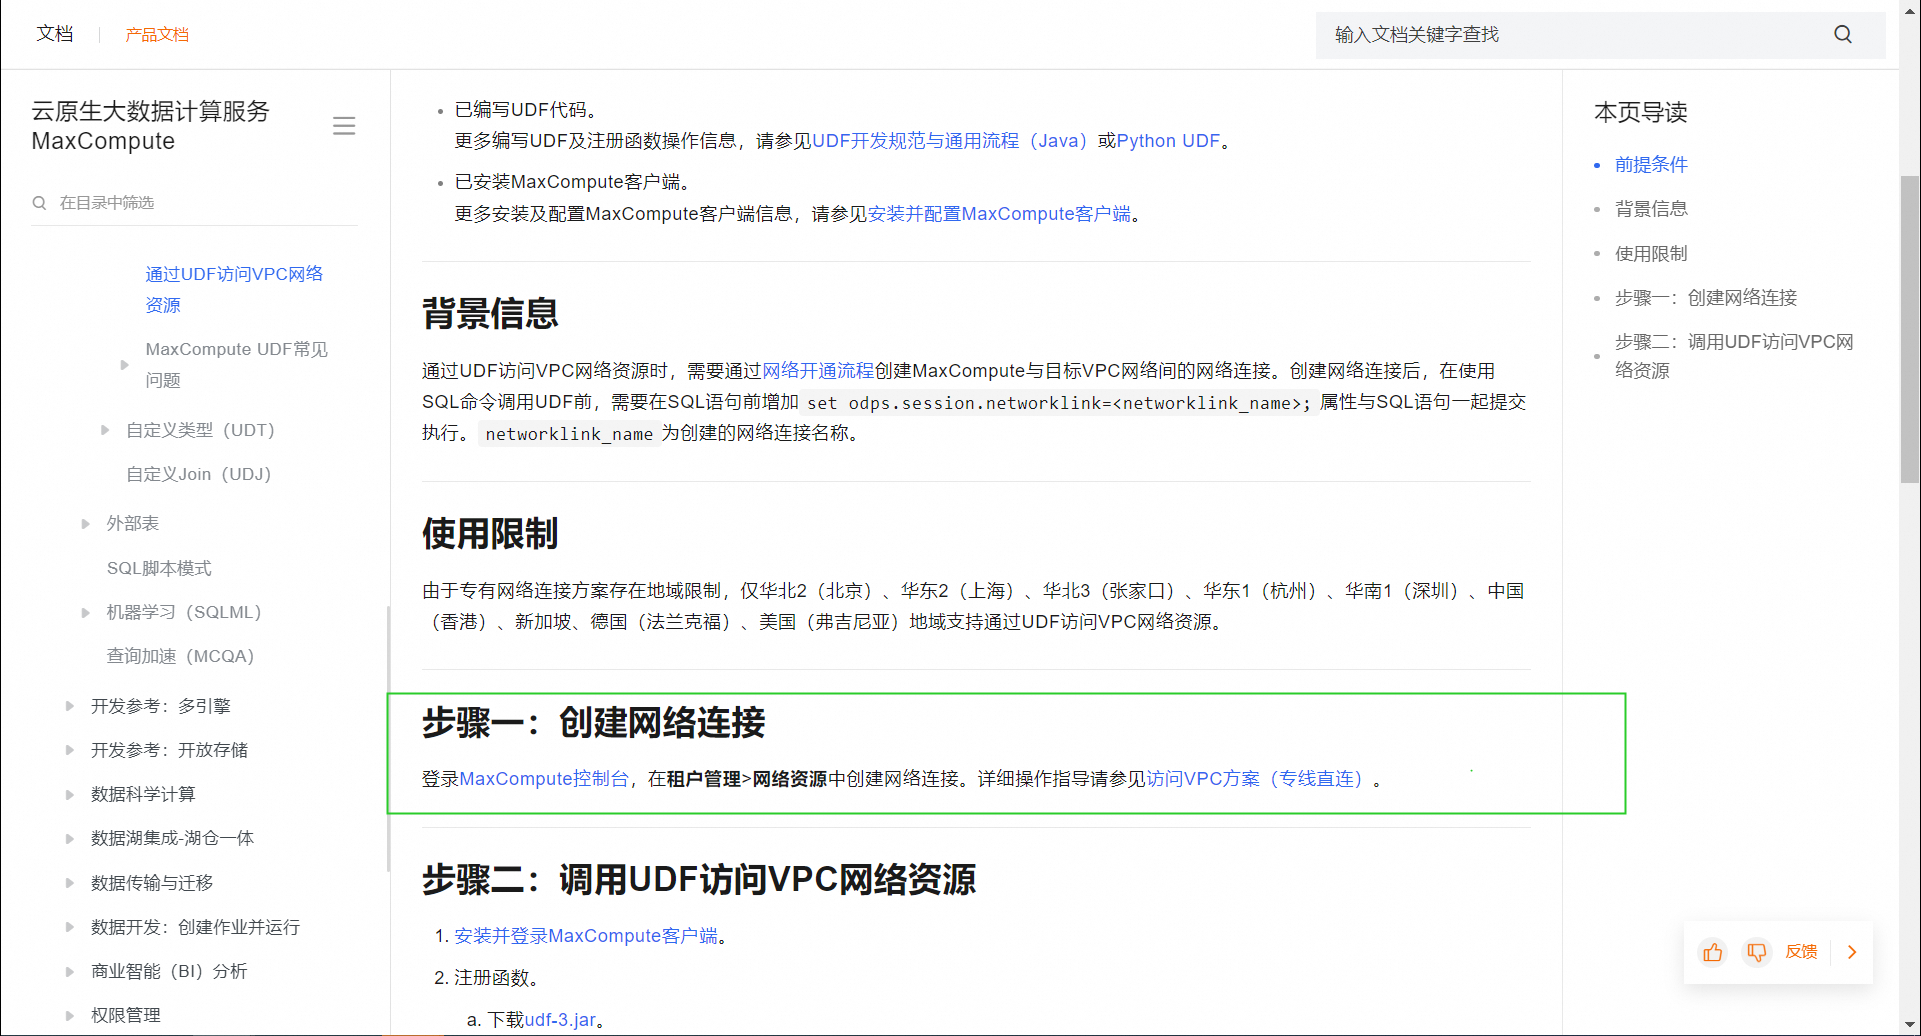Click the networklink_name inline code

click(x=568, y=434)
